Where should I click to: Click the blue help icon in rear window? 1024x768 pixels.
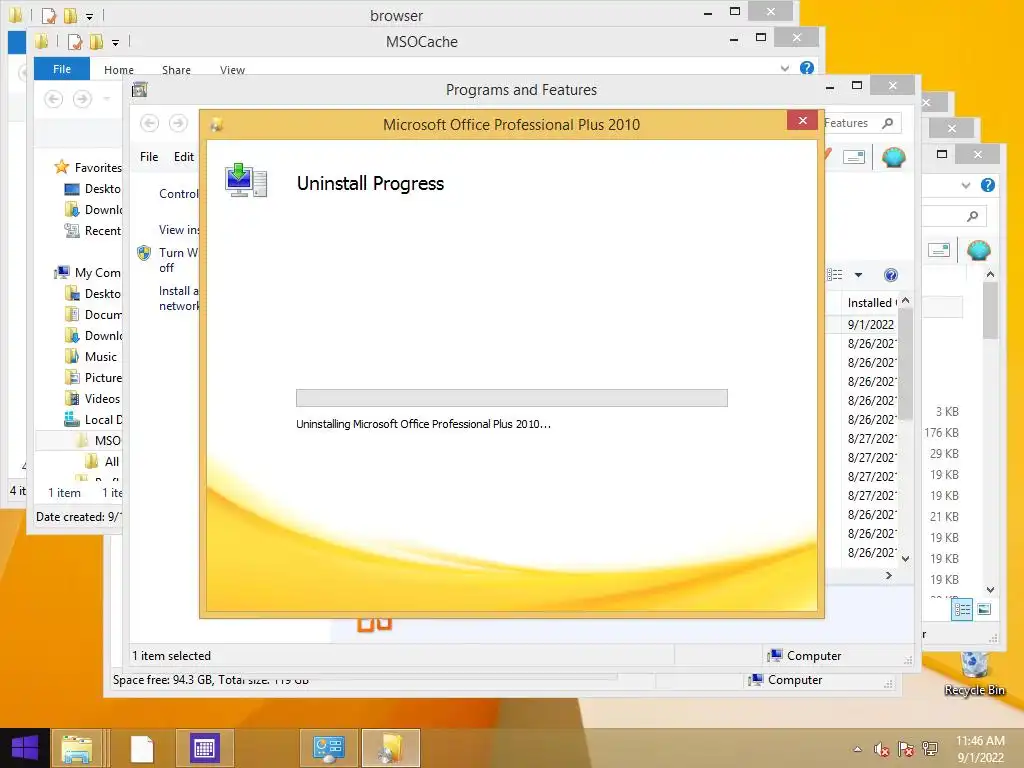tap(988, 185)
